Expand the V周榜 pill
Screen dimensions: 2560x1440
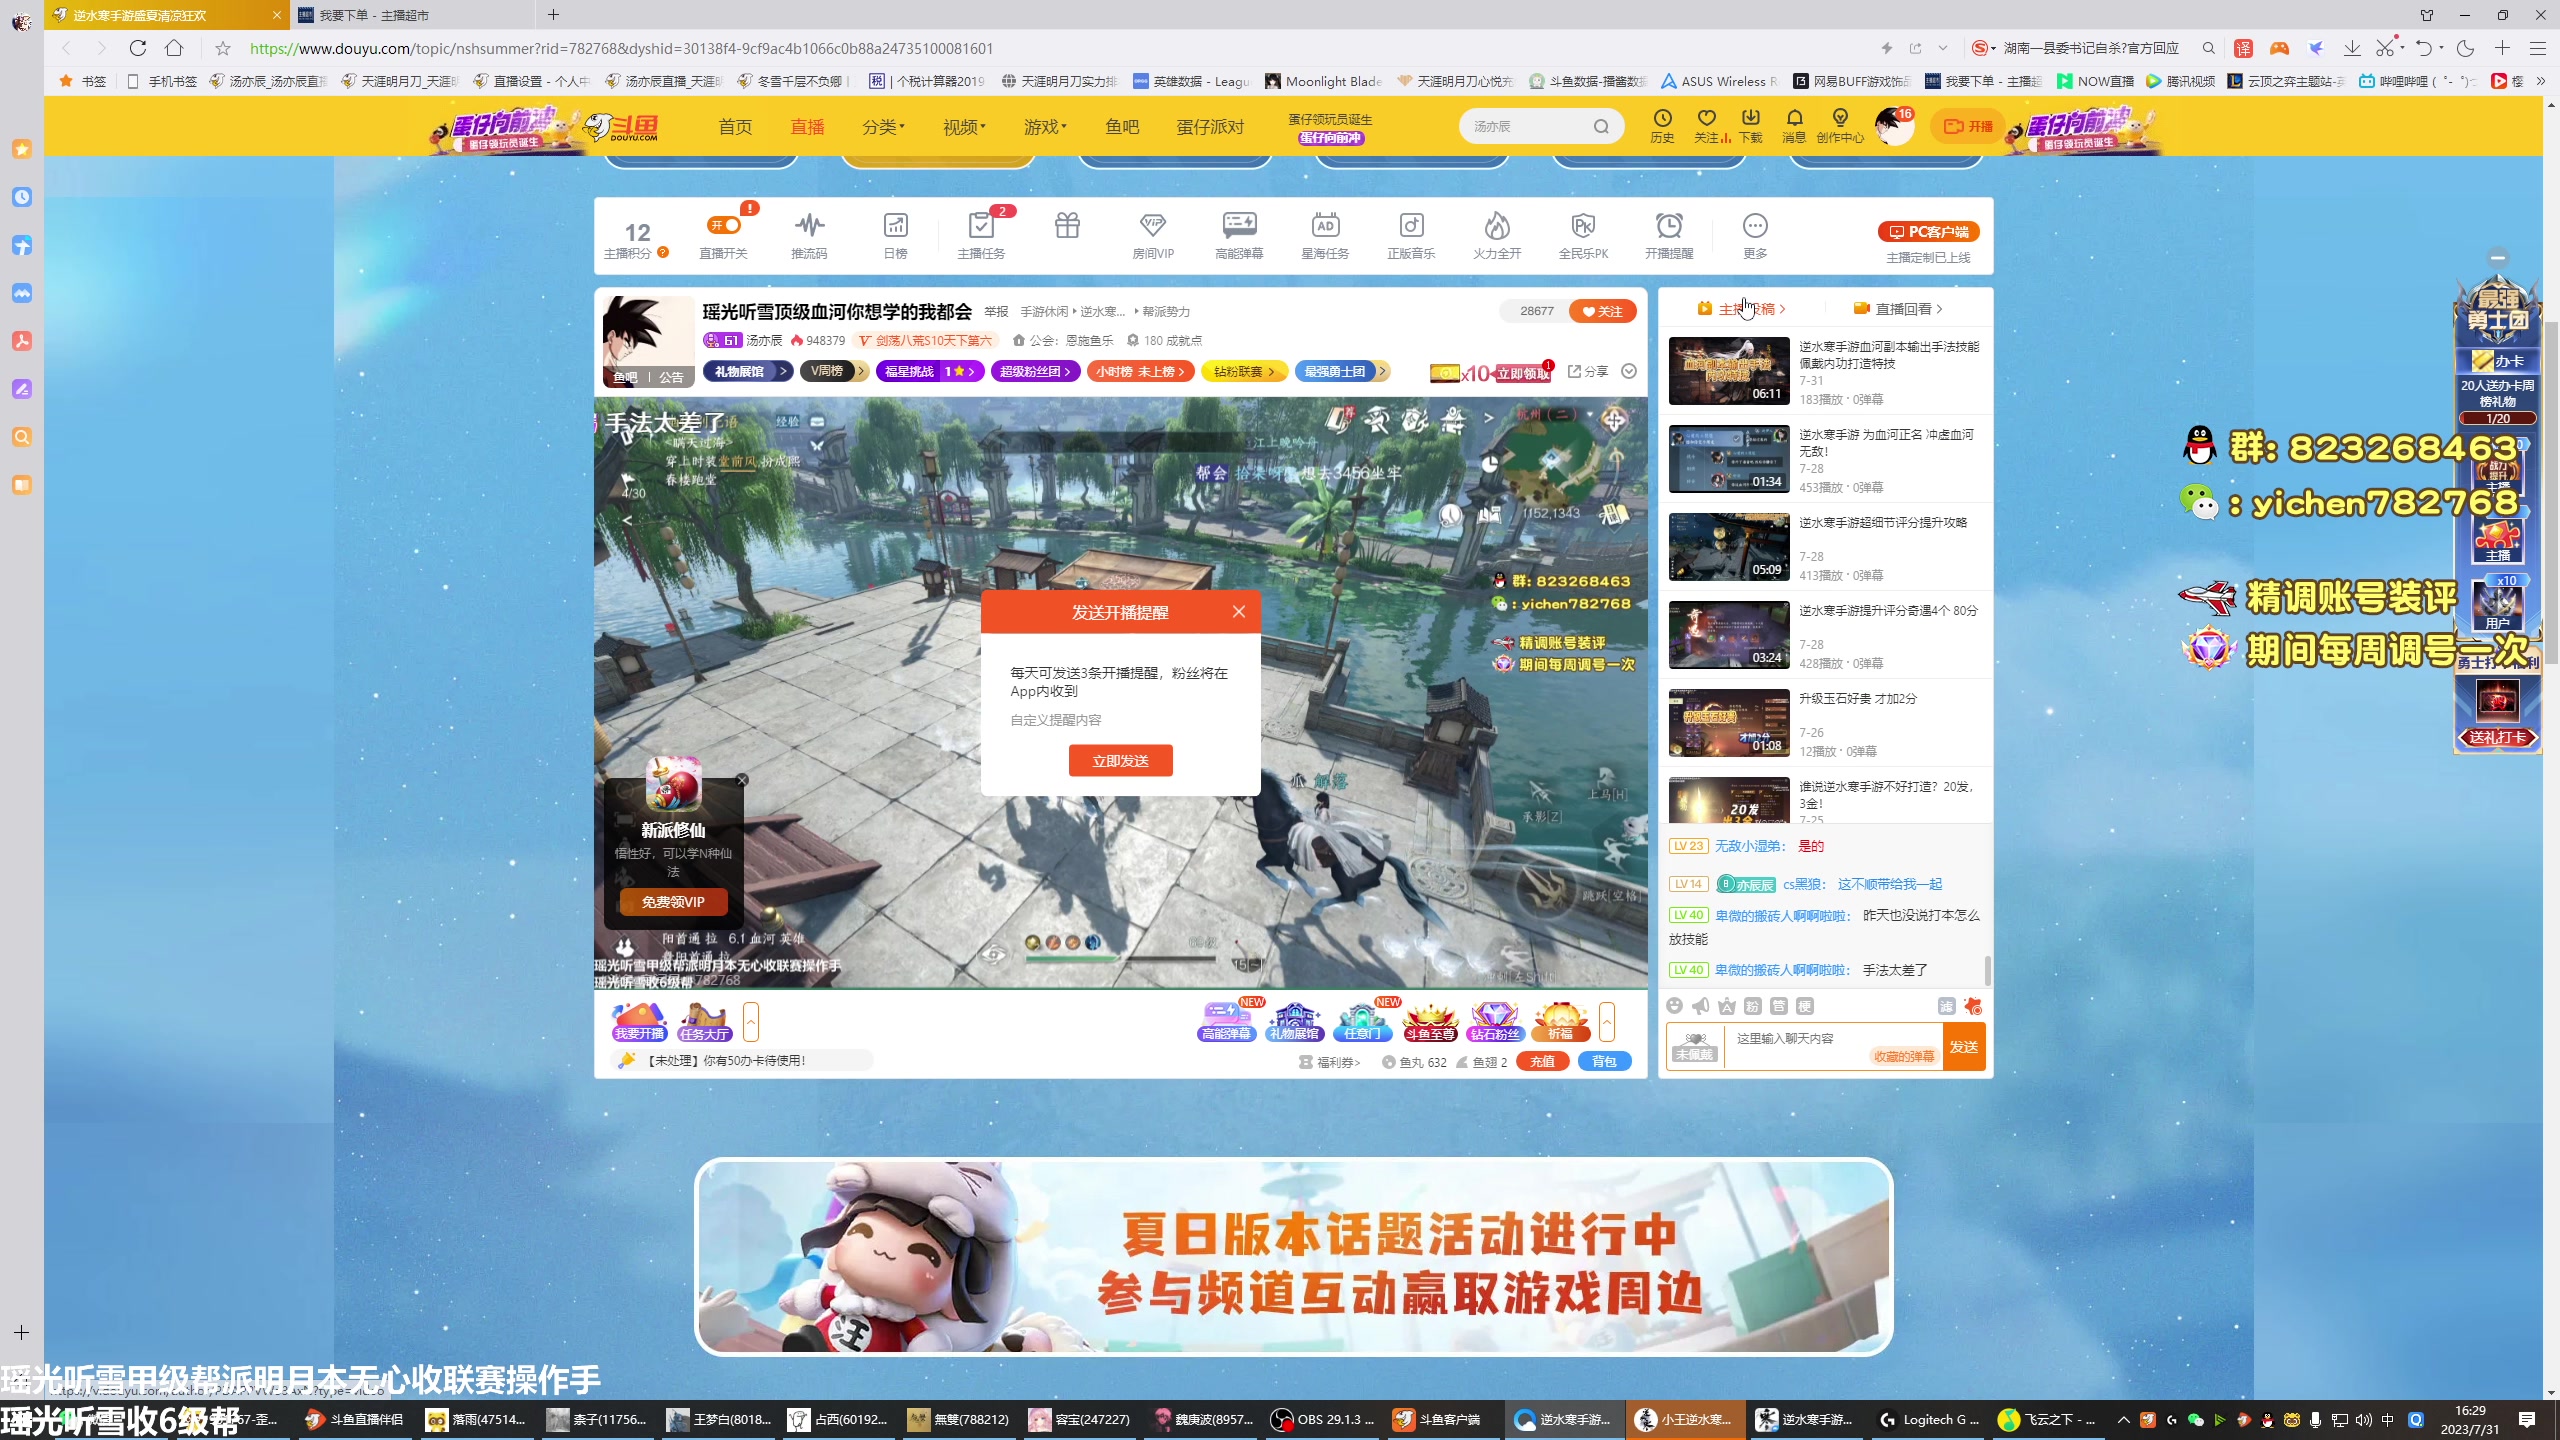tap(833, 371)
